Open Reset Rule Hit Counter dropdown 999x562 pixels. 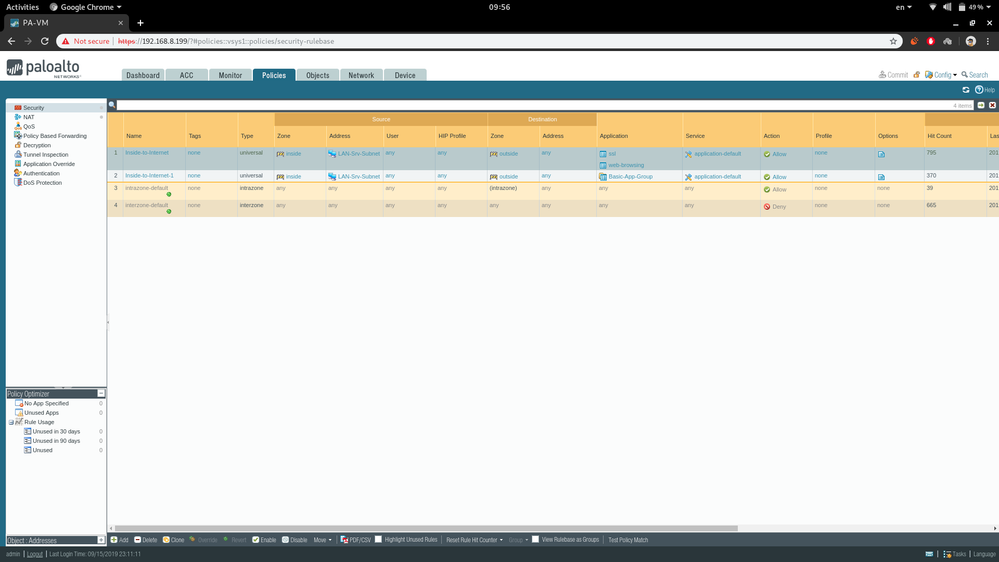474,540
